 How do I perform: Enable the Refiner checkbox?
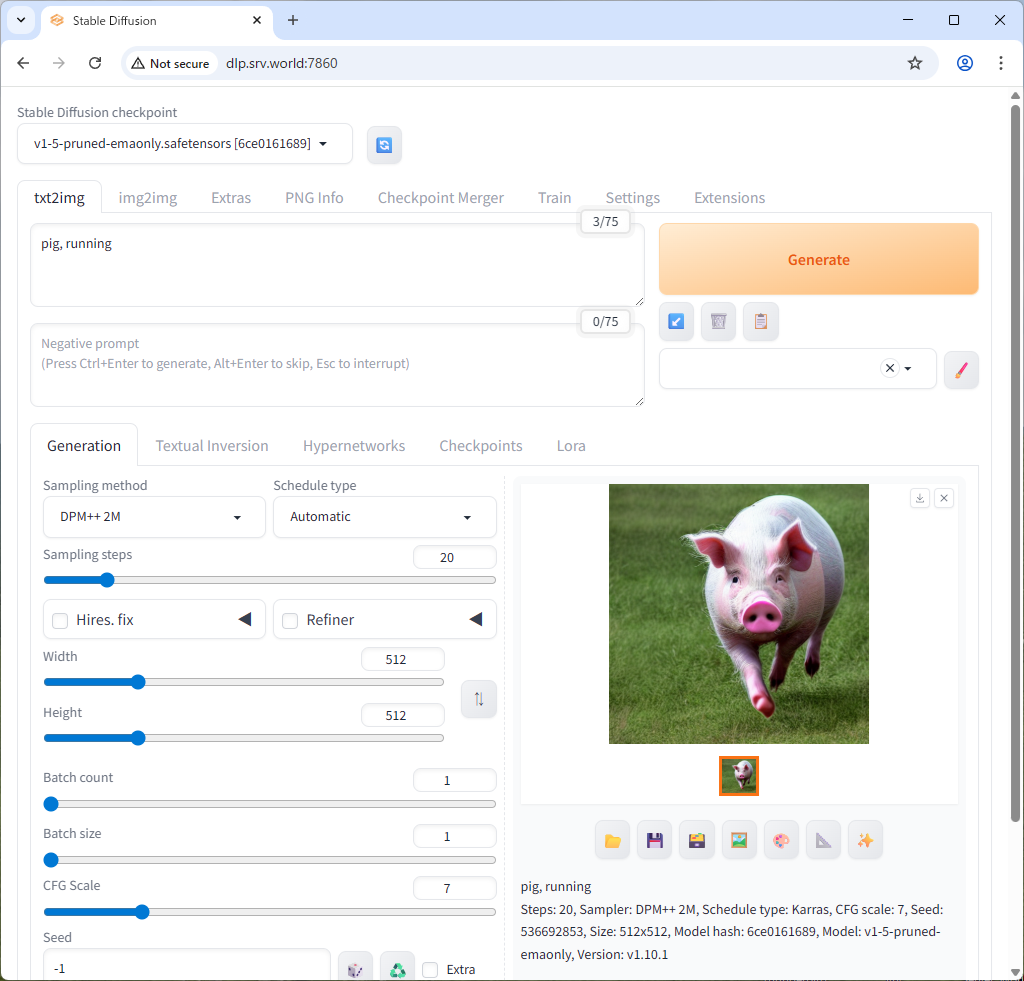(x=290, y=620)
